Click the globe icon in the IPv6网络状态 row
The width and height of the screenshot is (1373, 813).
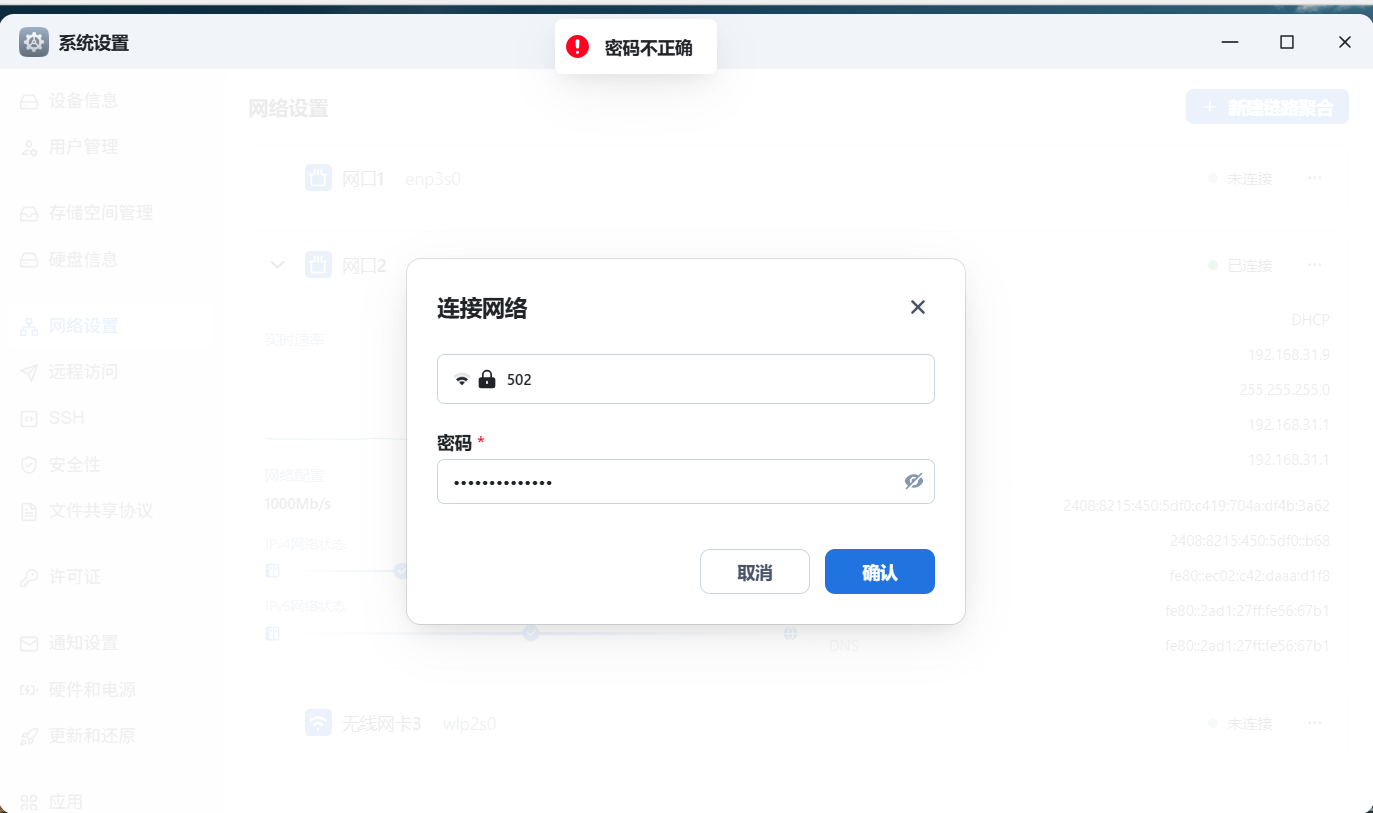tap(790, 633)
